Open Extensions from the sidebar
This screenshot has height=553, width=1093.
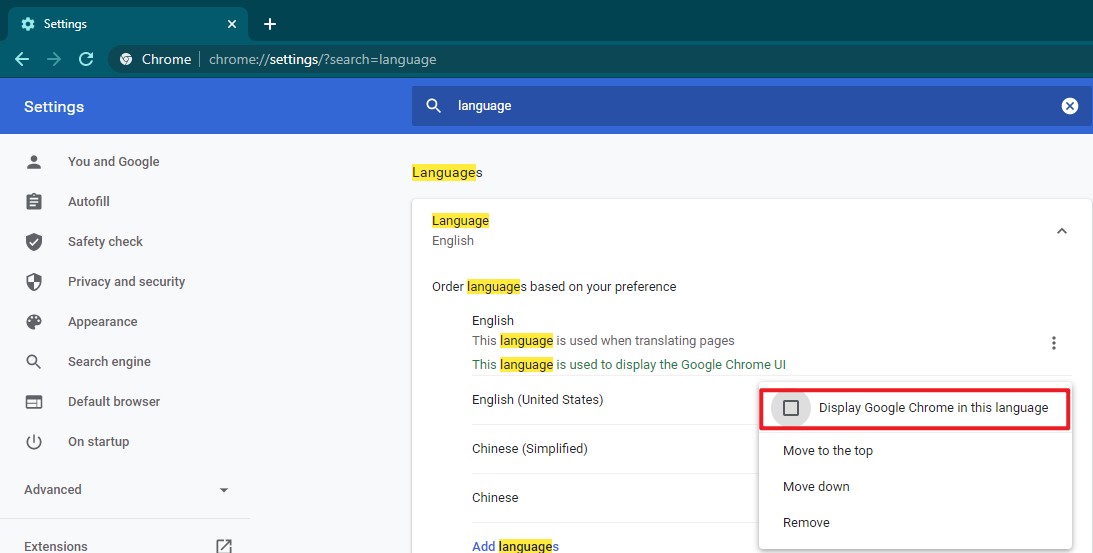point(56,546)
